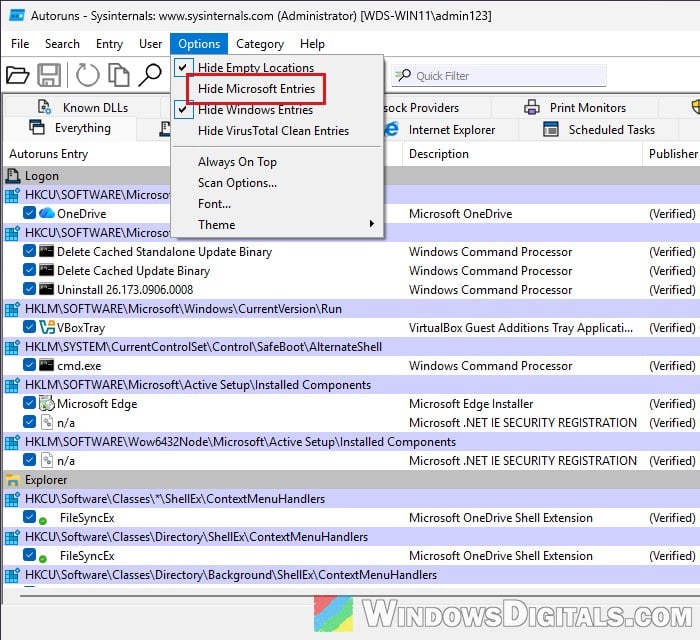Open the Search menu
The height and width of the screenshot is (640, 700).
[x=62, y=44]
